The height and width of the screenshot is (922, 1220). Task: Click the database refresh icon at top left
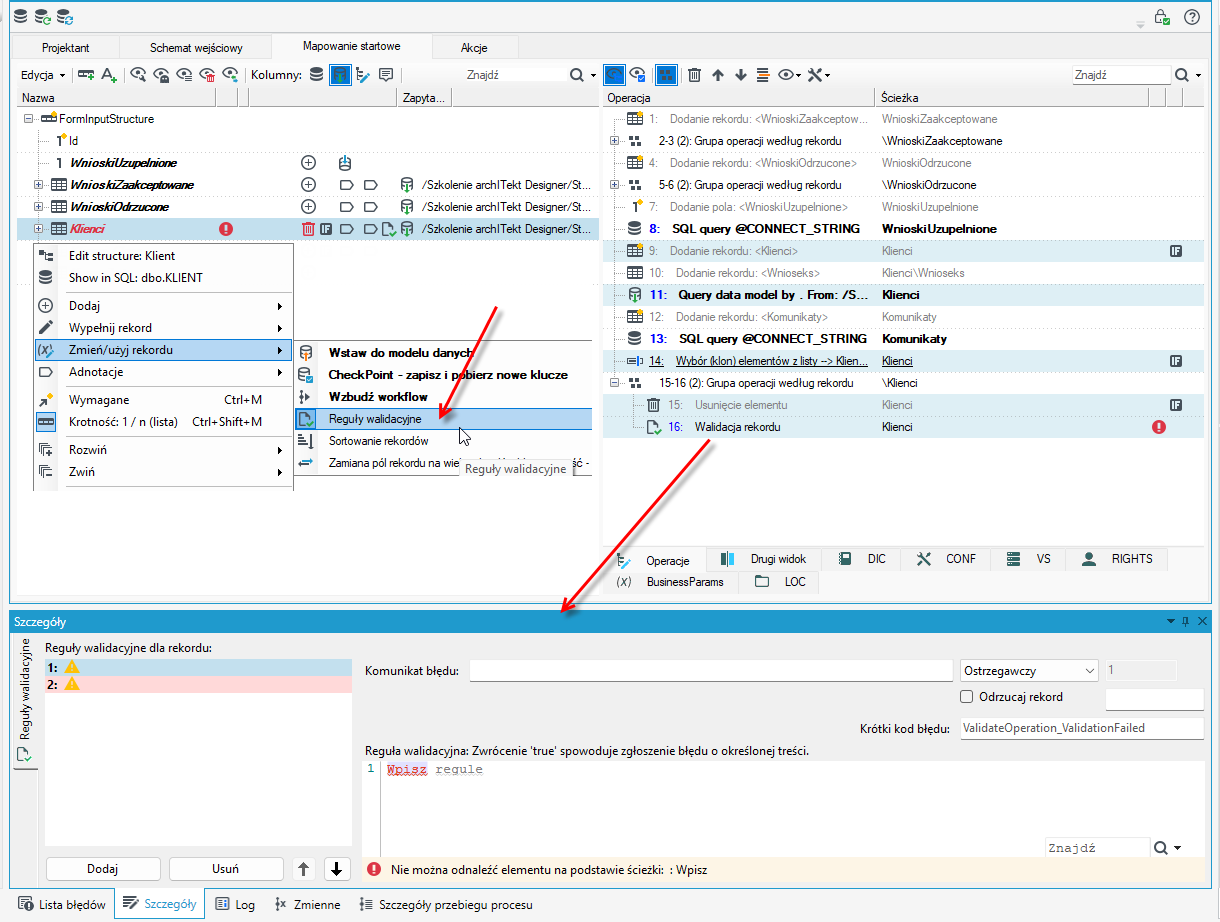(x=43, y=17)
